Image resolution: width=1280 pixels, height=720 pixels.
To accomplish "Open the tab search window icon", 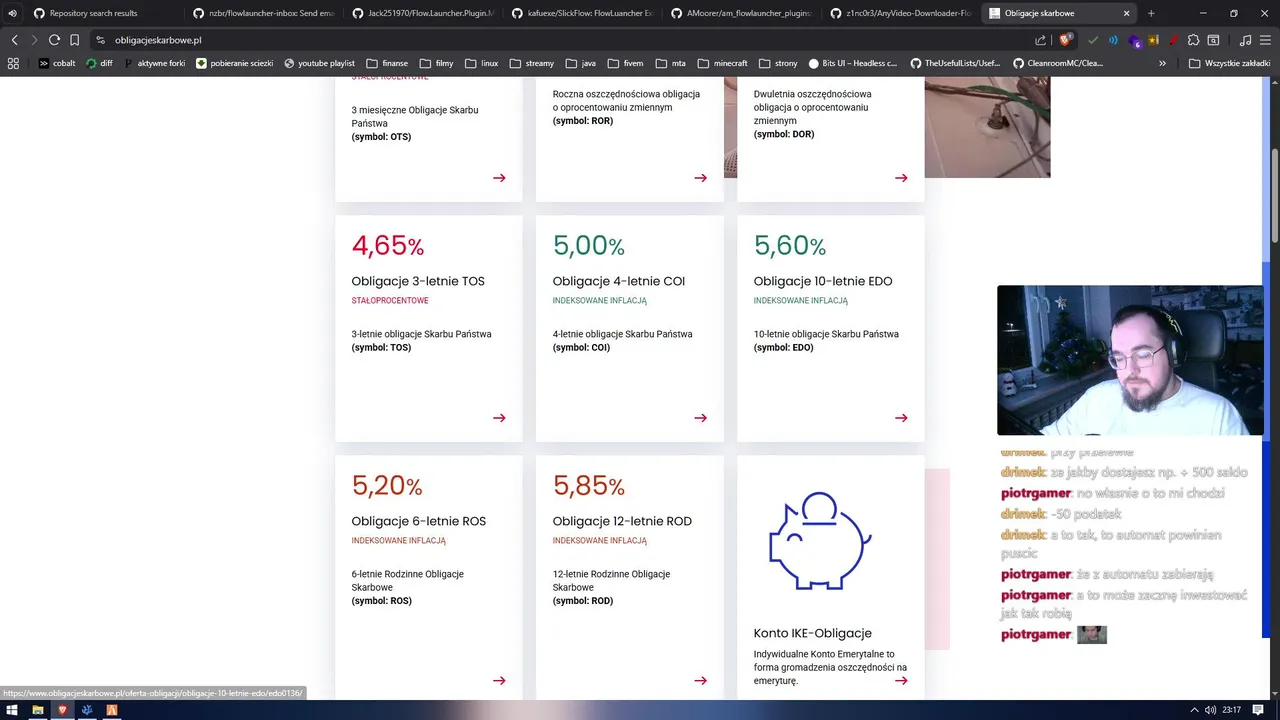I will (x=1214, y=40).
